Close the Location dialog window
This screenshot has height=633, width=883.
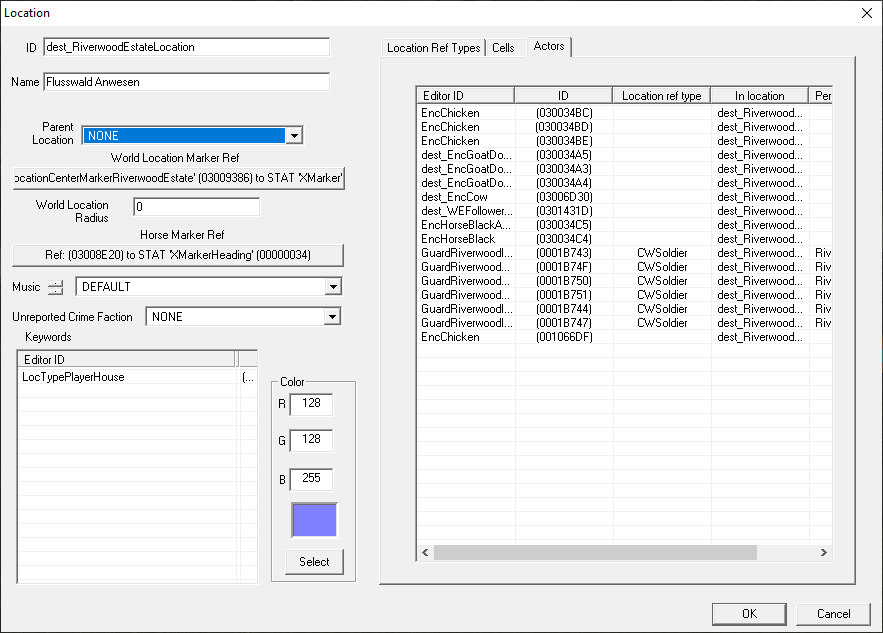[866, 13]
